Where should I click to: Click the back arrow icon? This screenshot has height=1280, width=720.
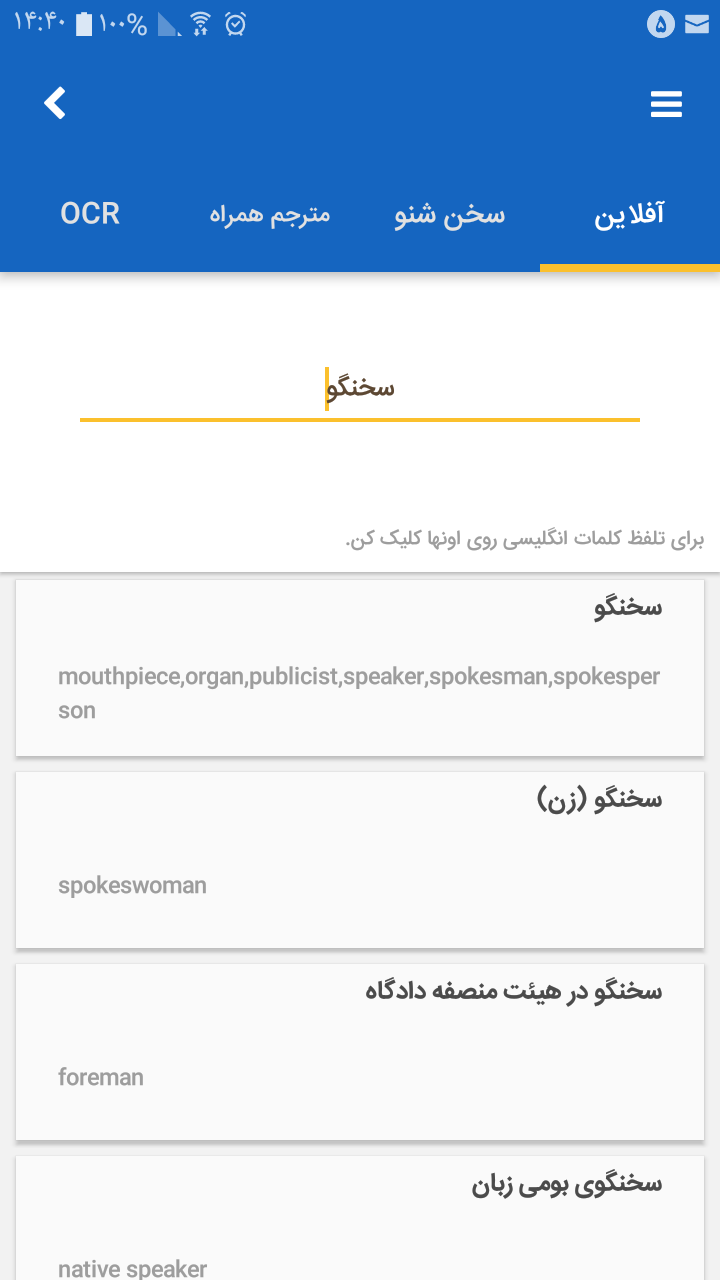55,103
